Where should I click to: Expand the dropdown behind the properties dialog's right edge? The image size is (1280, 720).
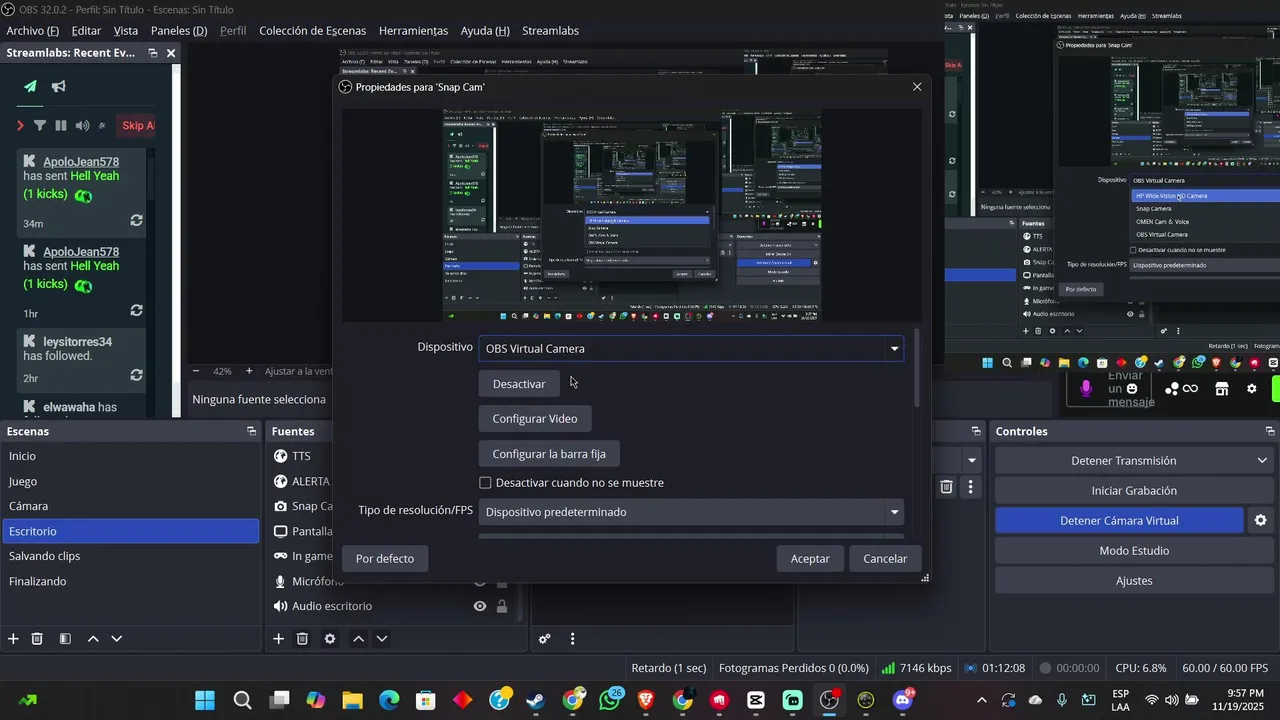pos(971,460)
